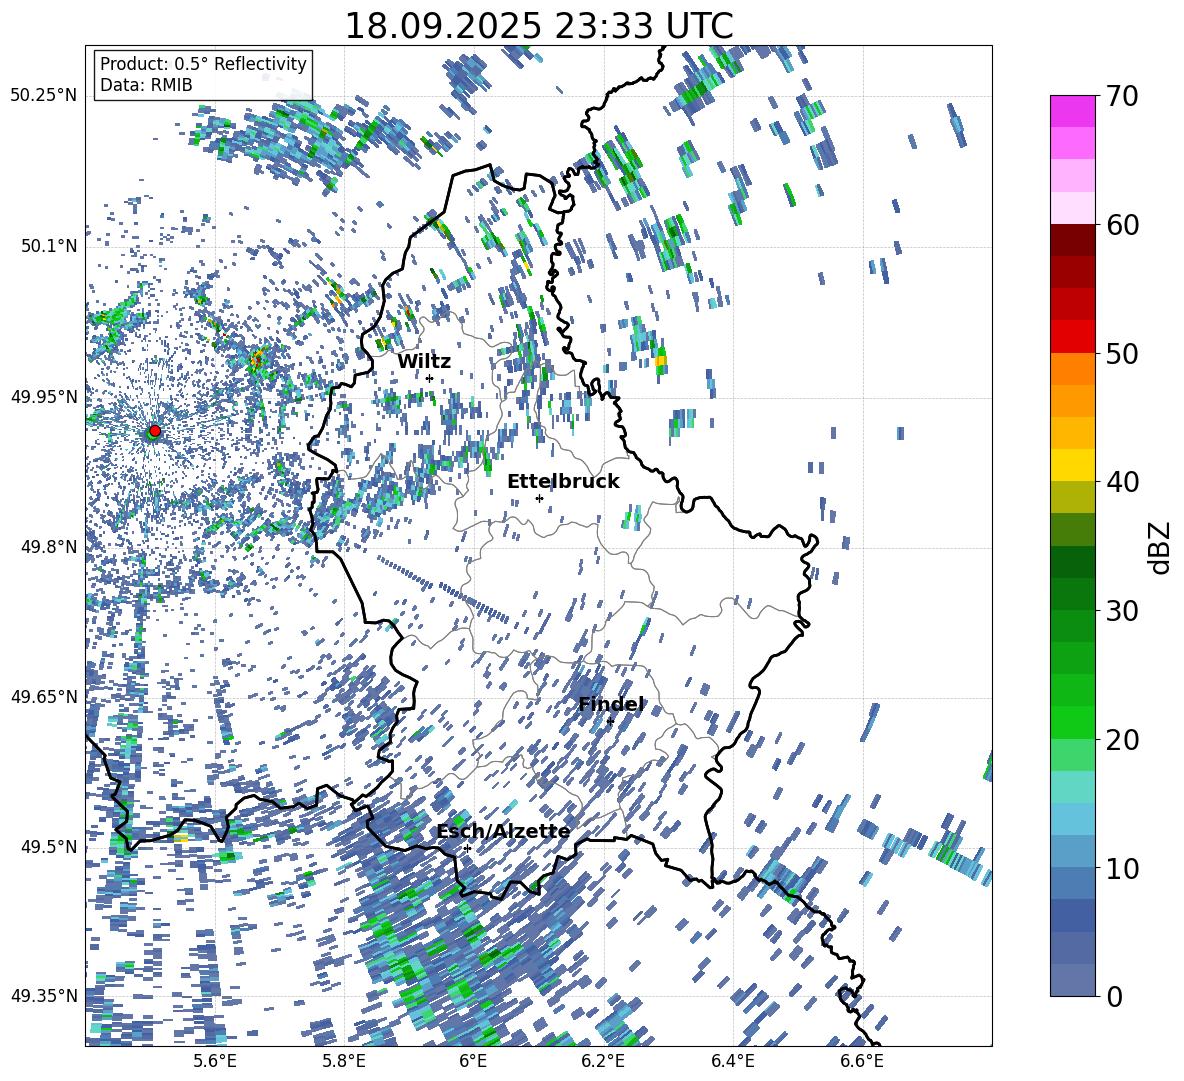This screenshot has width=1184, height=1081.
Task: Click the red radar site marker
Action: click(x=155, y=430)
